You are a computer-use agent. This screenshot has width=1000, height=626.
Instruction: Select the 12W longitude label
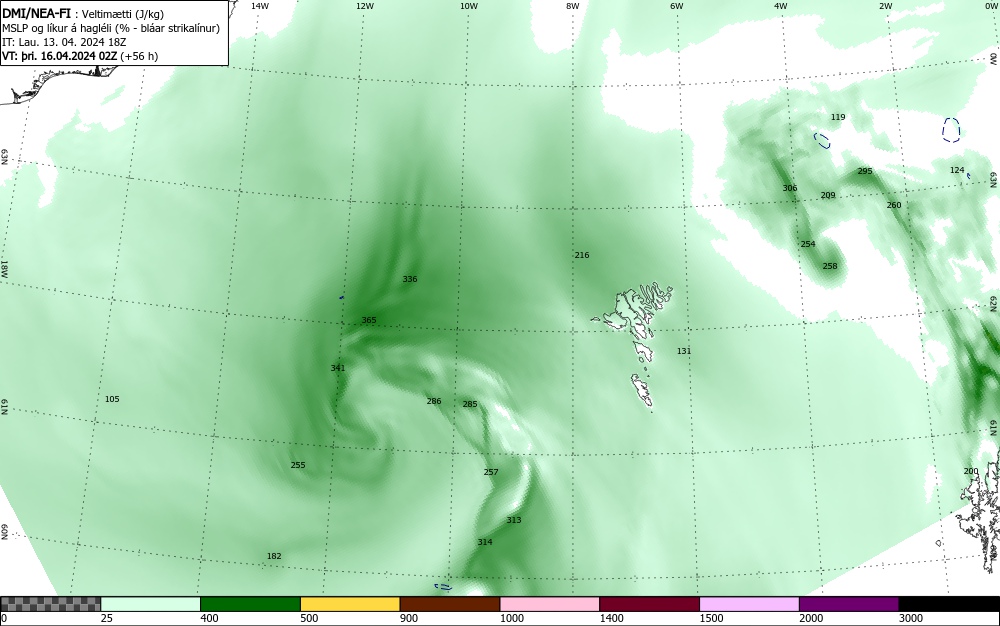click(x=365, y=6)
